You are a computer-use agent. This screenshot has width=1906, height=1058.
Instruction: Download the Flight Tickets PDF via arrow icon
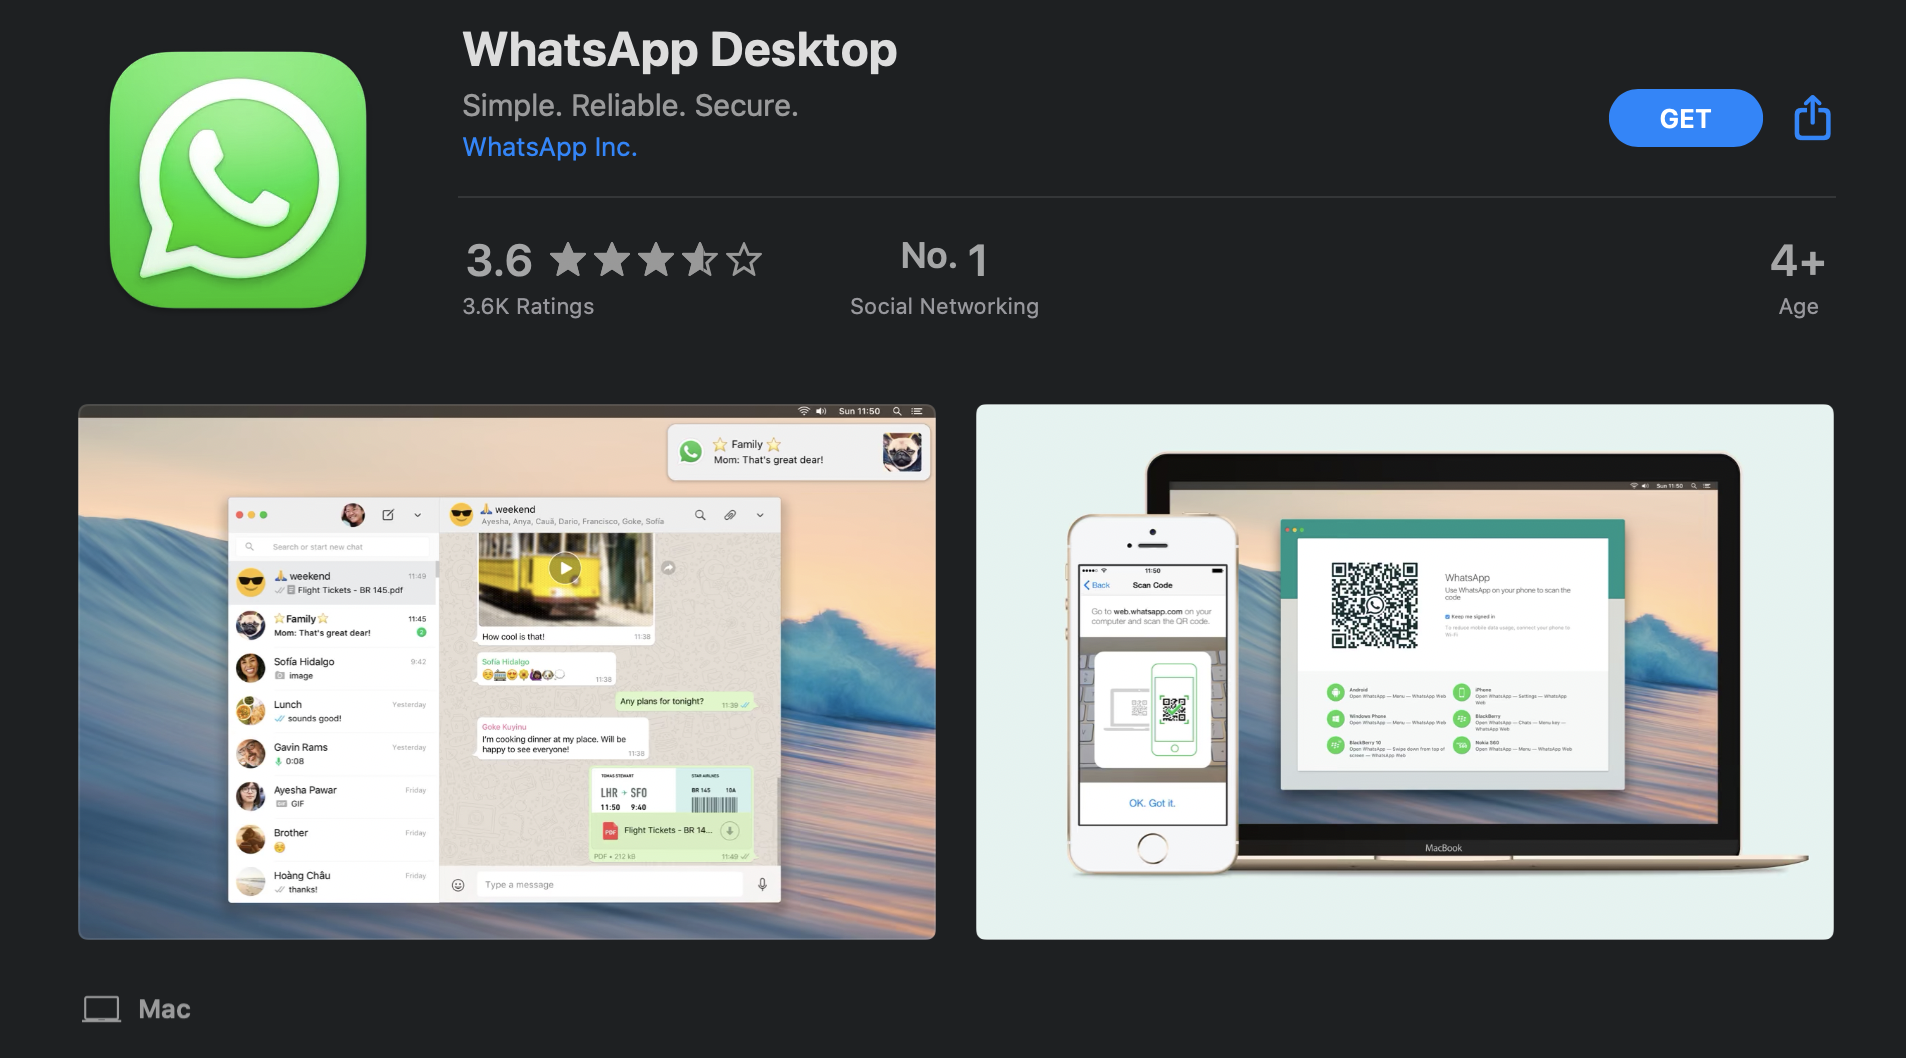pos(730,829)
